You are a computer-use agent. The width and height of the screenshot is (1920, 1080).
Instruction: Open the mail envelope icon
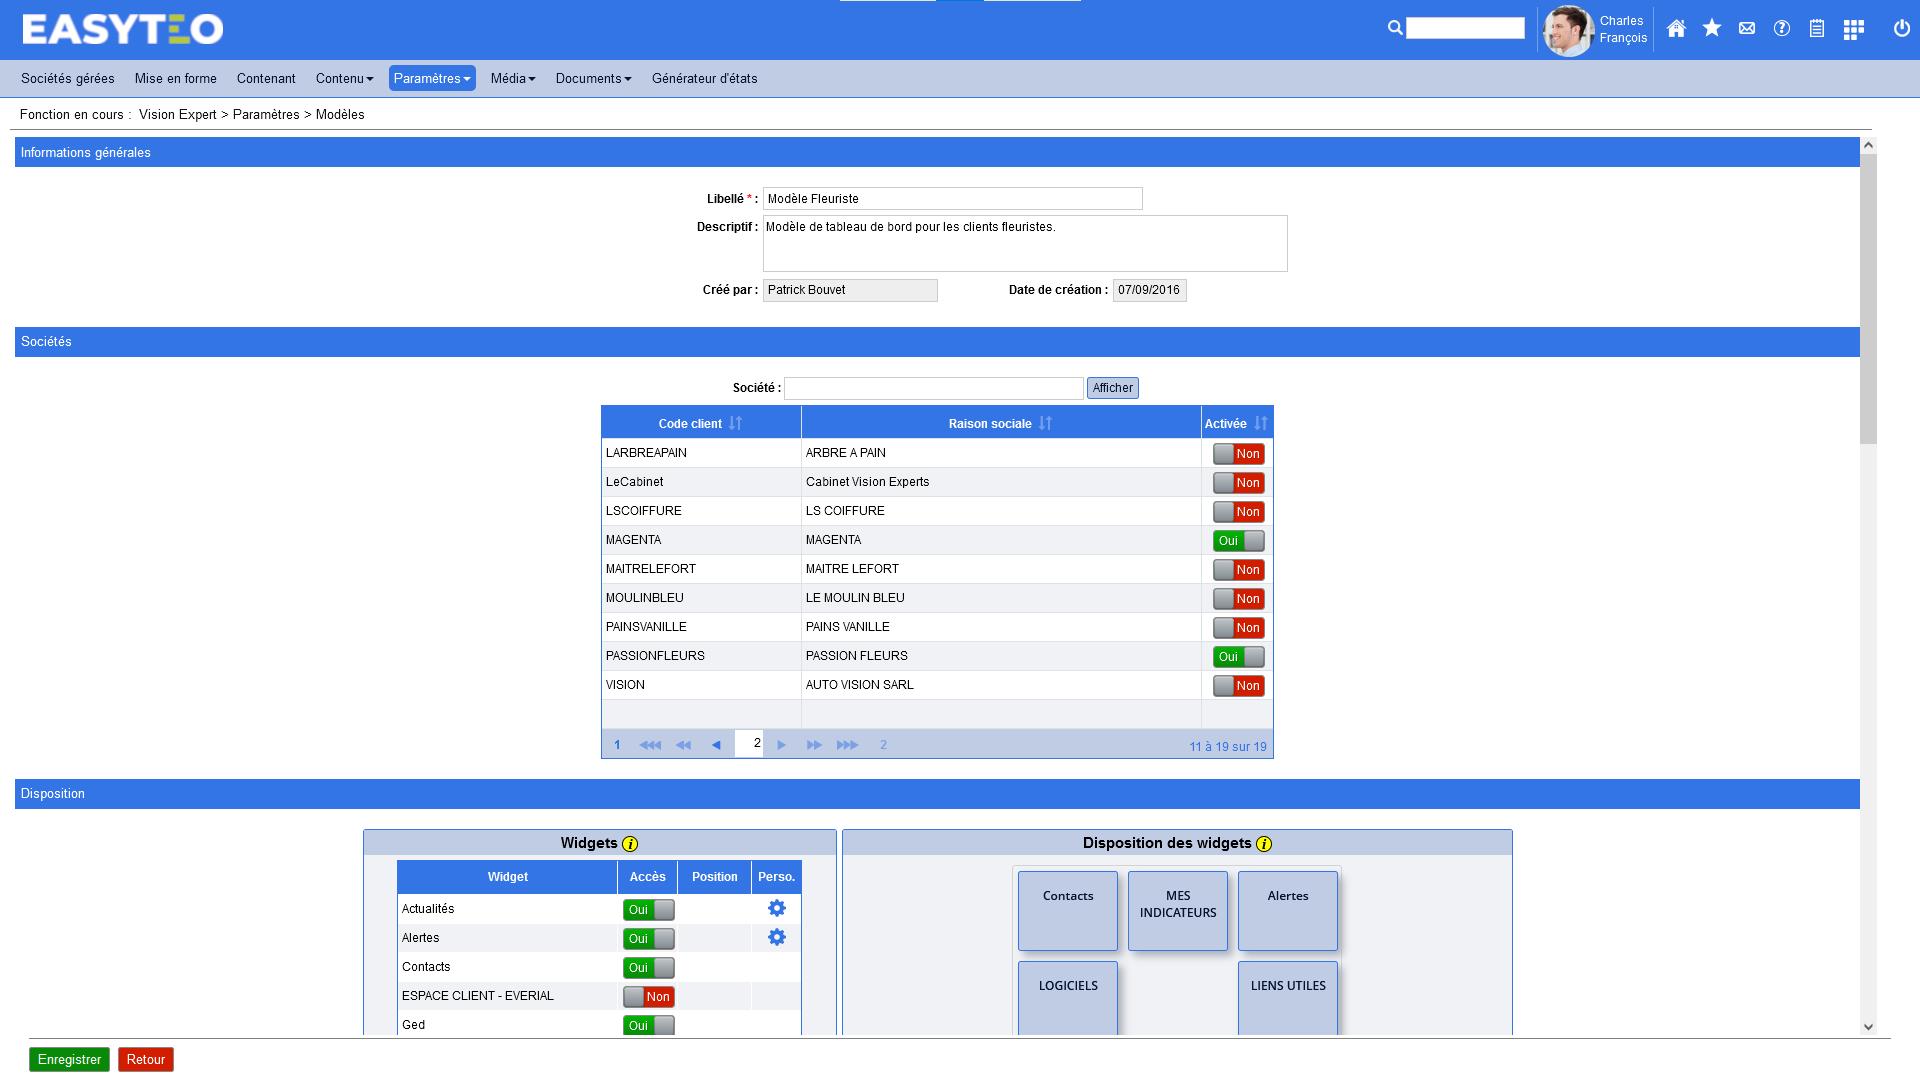1746,29
